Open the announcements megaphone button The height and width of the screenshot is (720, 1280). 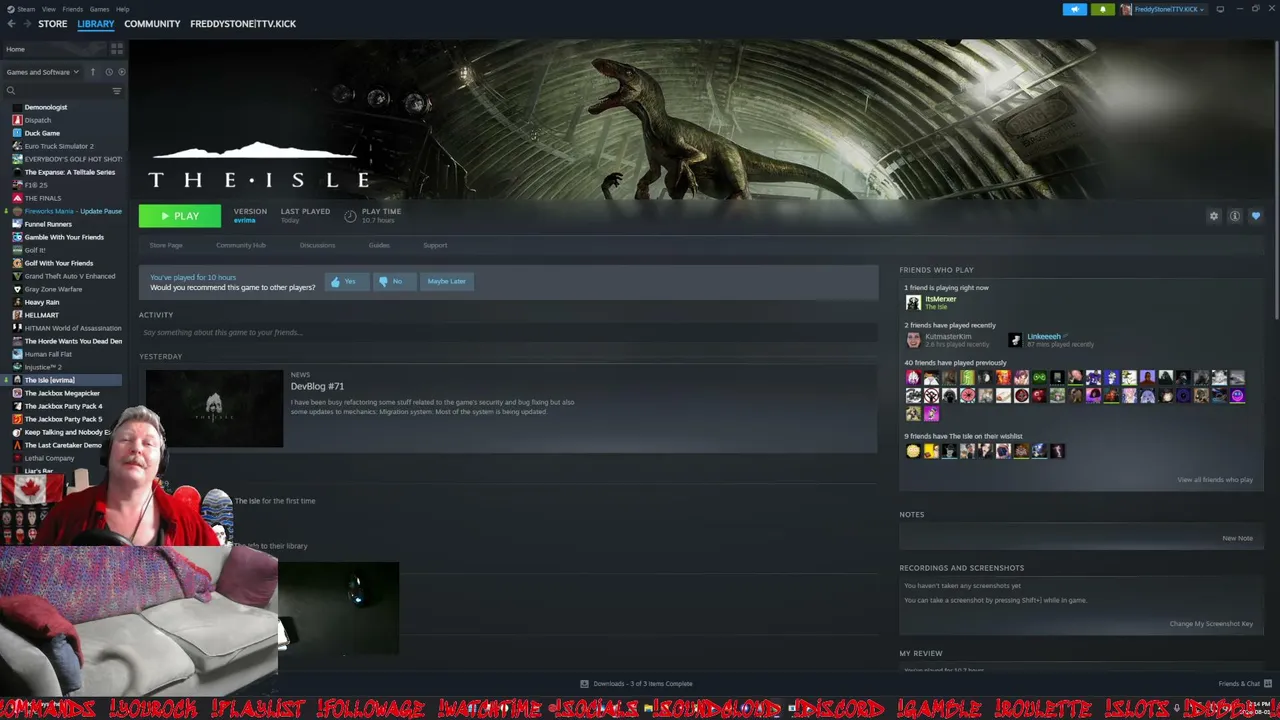1075,9
